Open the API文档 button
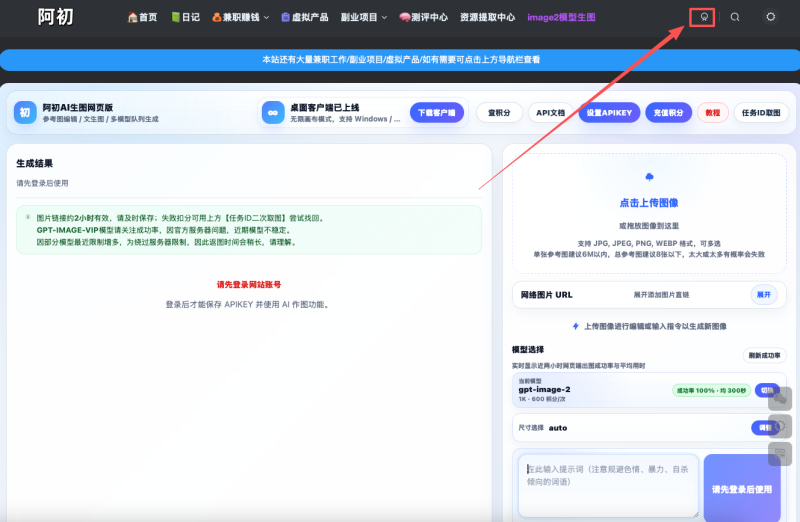800x522 pixels. [x=551, y=113]
